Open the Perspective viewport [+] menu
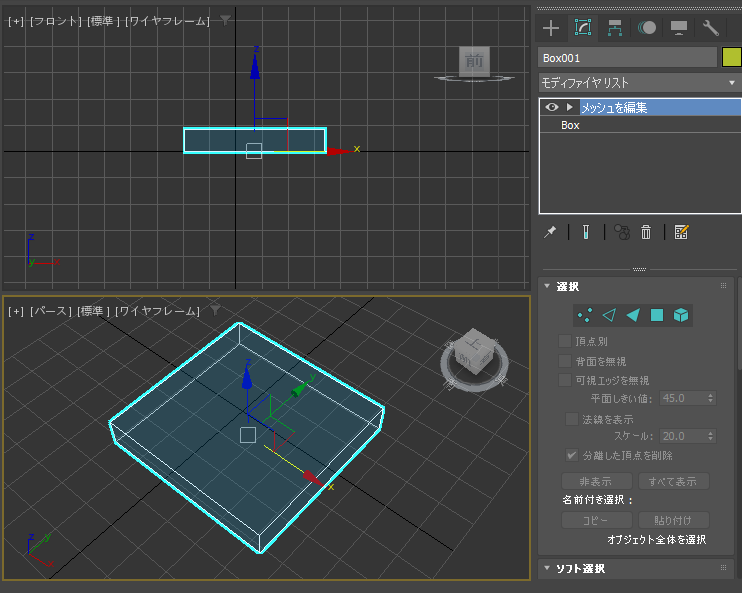Image resolution: width=742 pixels, height=593 pixels. pos(16,311)
